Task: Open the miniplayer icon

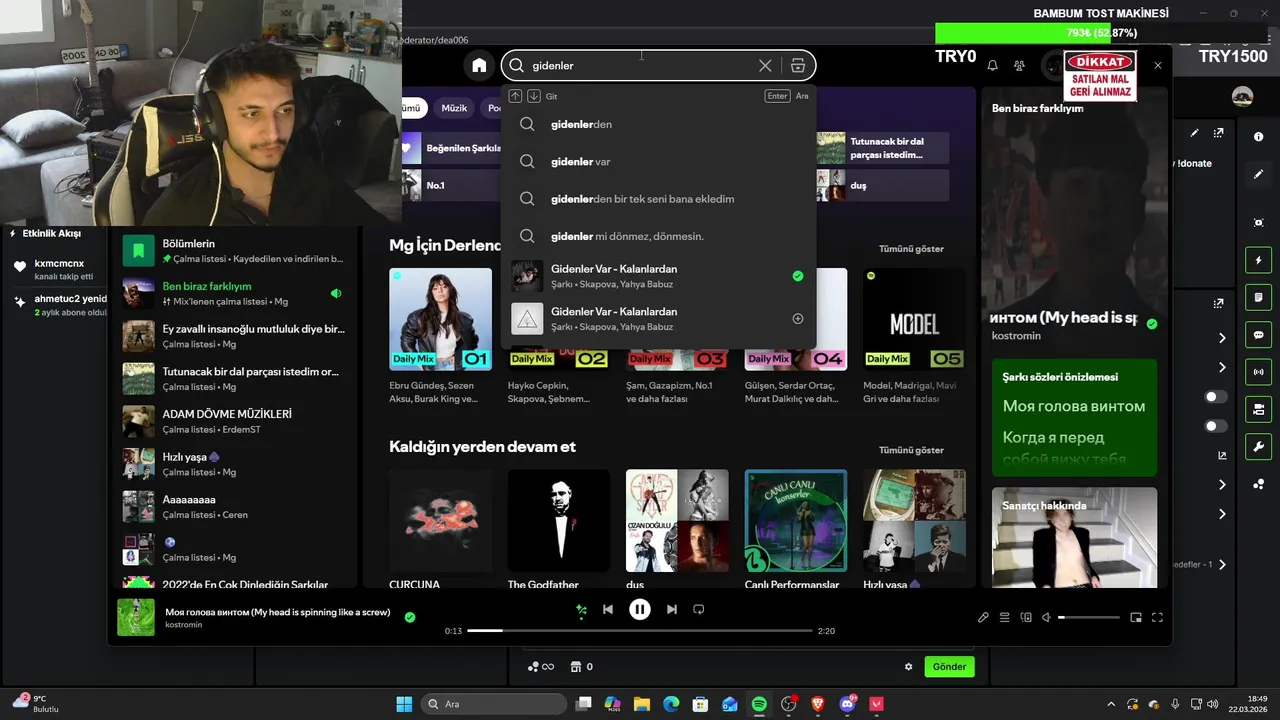Action: point(1137,618)
